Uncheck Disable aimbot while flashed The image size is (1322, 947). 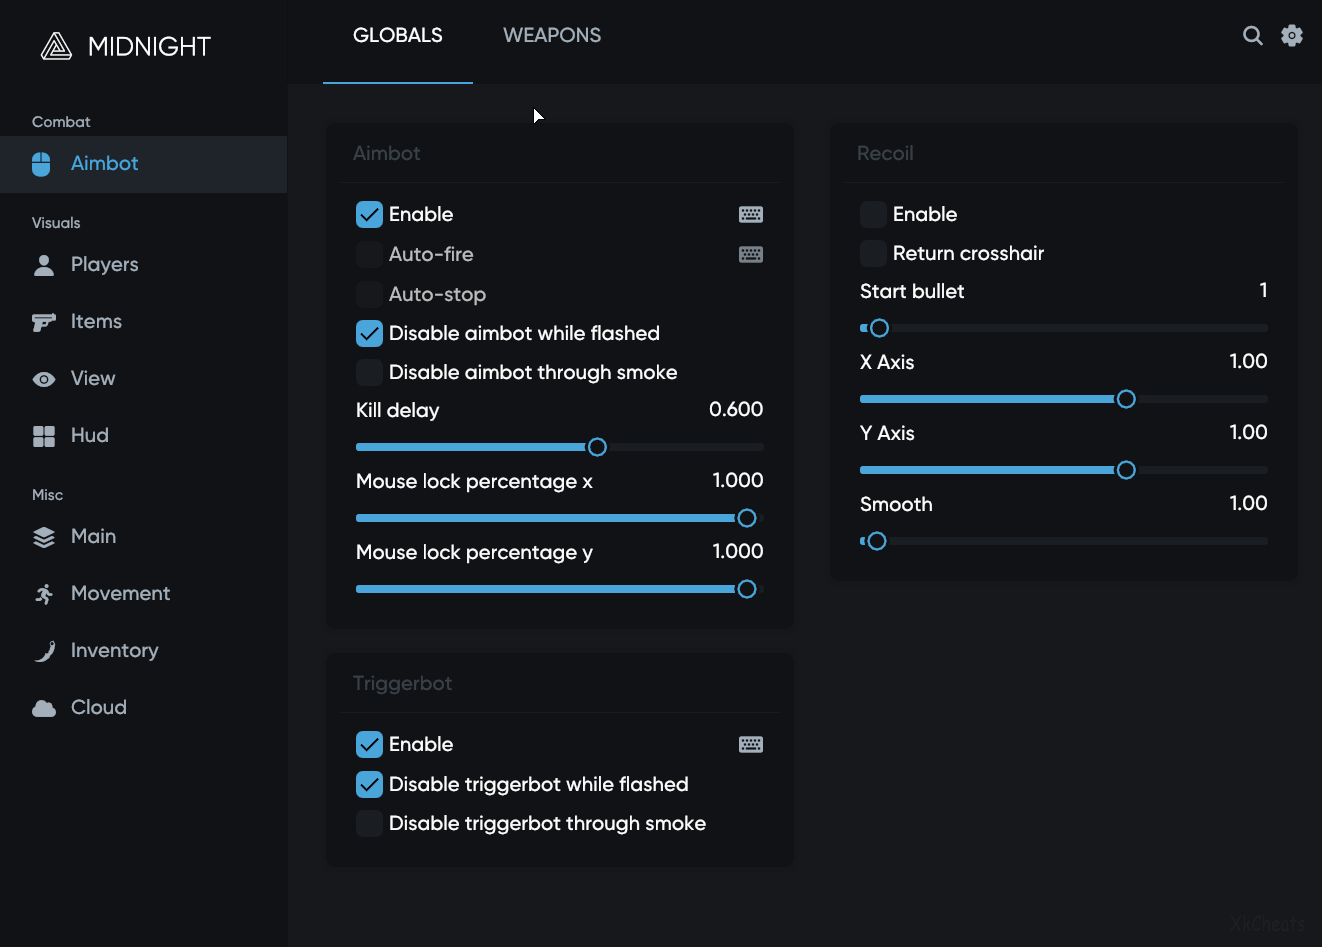coord(369,333)
